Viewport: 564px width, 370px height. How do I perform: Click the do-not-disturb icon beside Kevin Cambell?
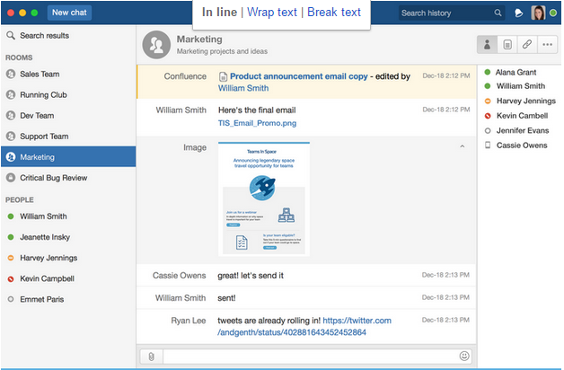tap(487, 116)
